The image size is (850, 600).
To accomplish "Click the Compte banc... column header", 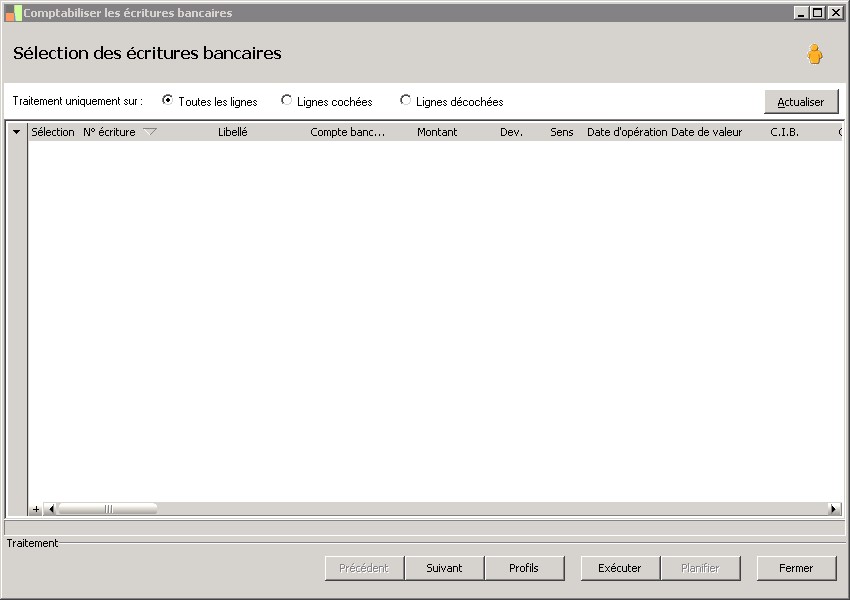I will point(347,132).
